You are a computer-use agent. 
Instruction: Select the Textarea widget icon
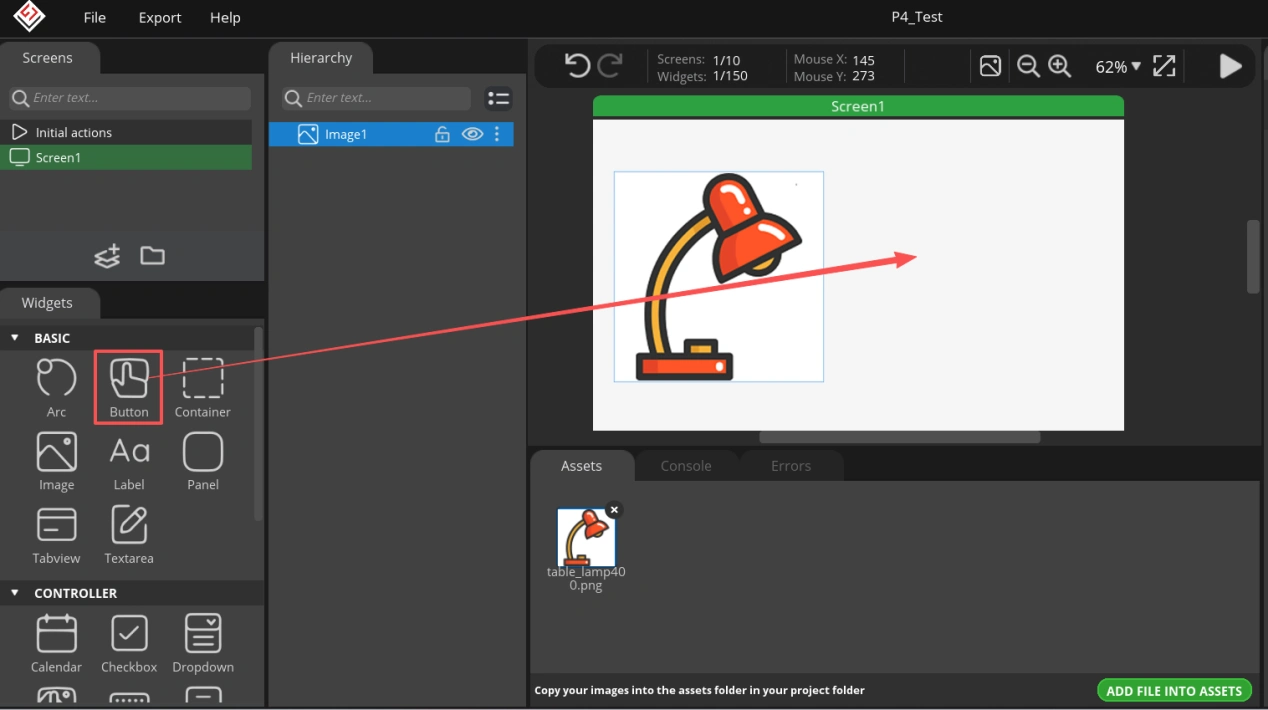[129, 526]
